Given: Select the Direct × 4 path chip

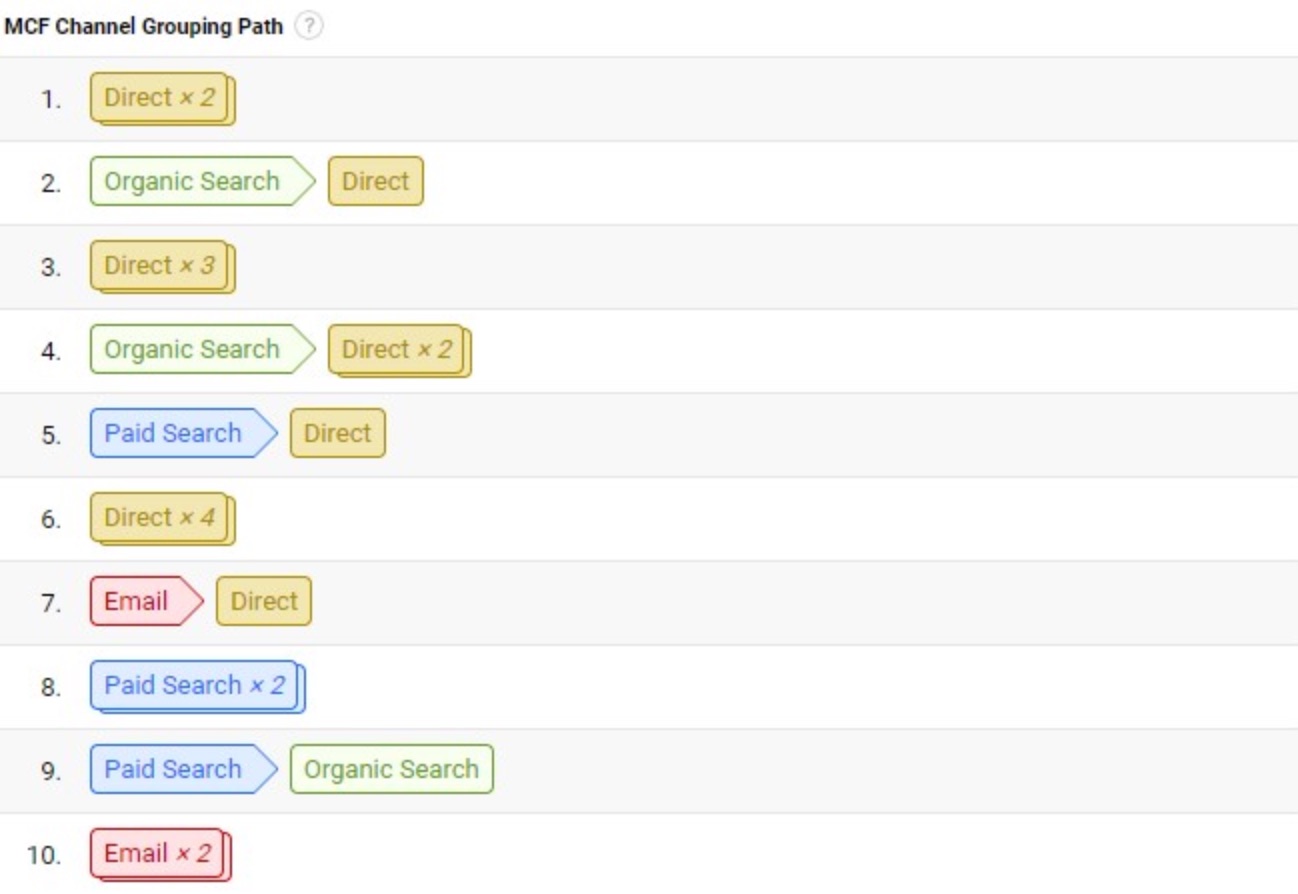Looking at the screenshot, I should coord(162,518).
